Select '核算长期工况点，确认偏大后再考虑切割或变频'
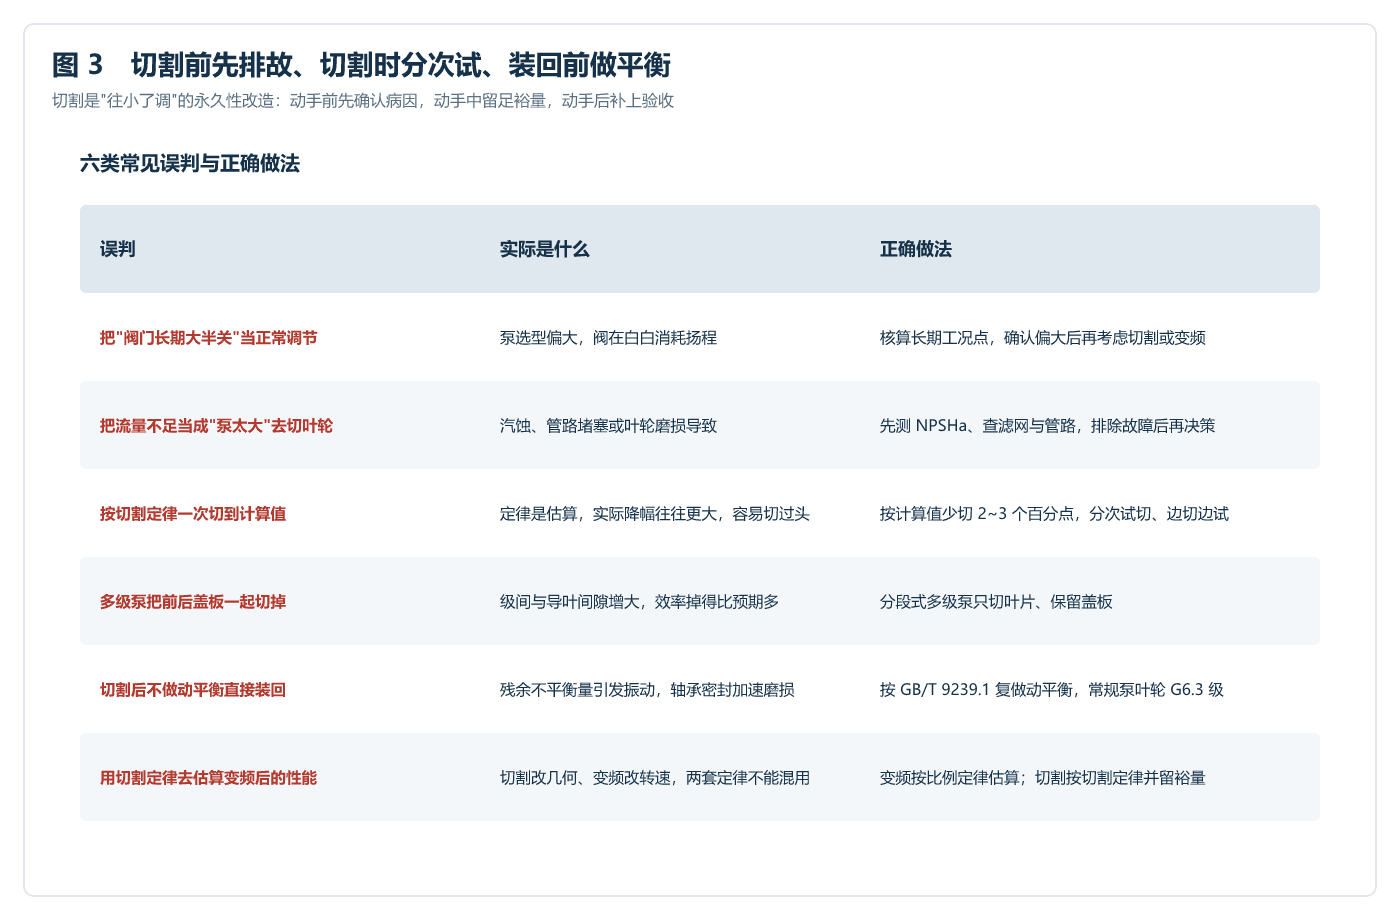 pos(1043,338)
